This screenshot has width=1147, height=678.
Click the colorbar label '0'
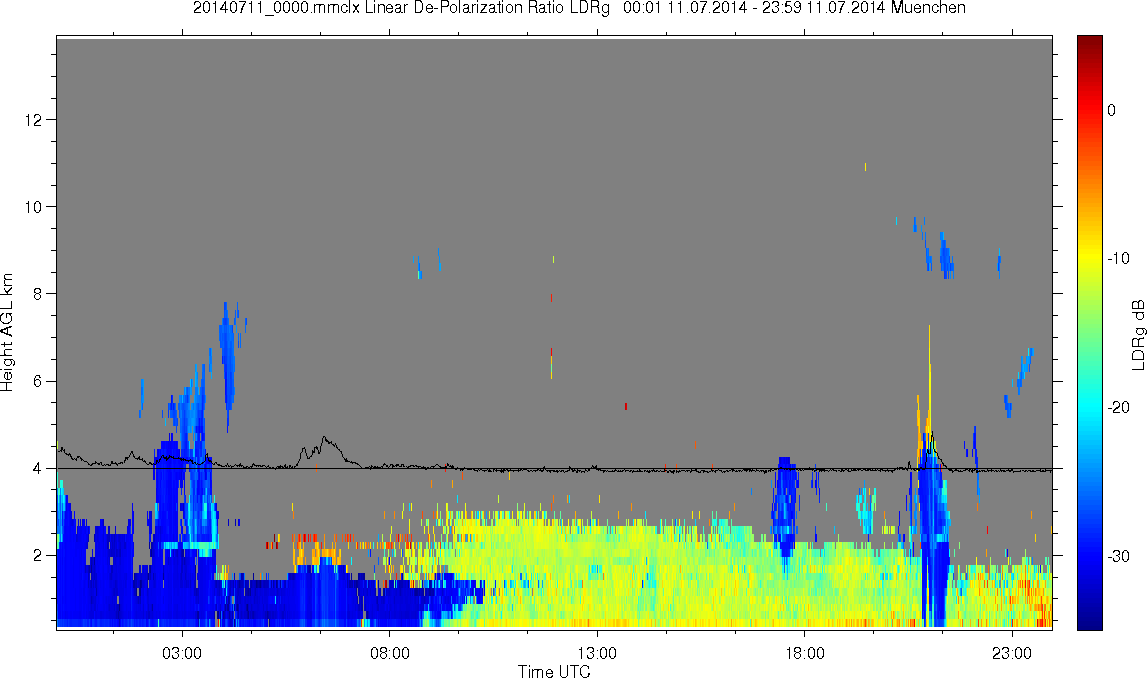(x=1112, y=110)
